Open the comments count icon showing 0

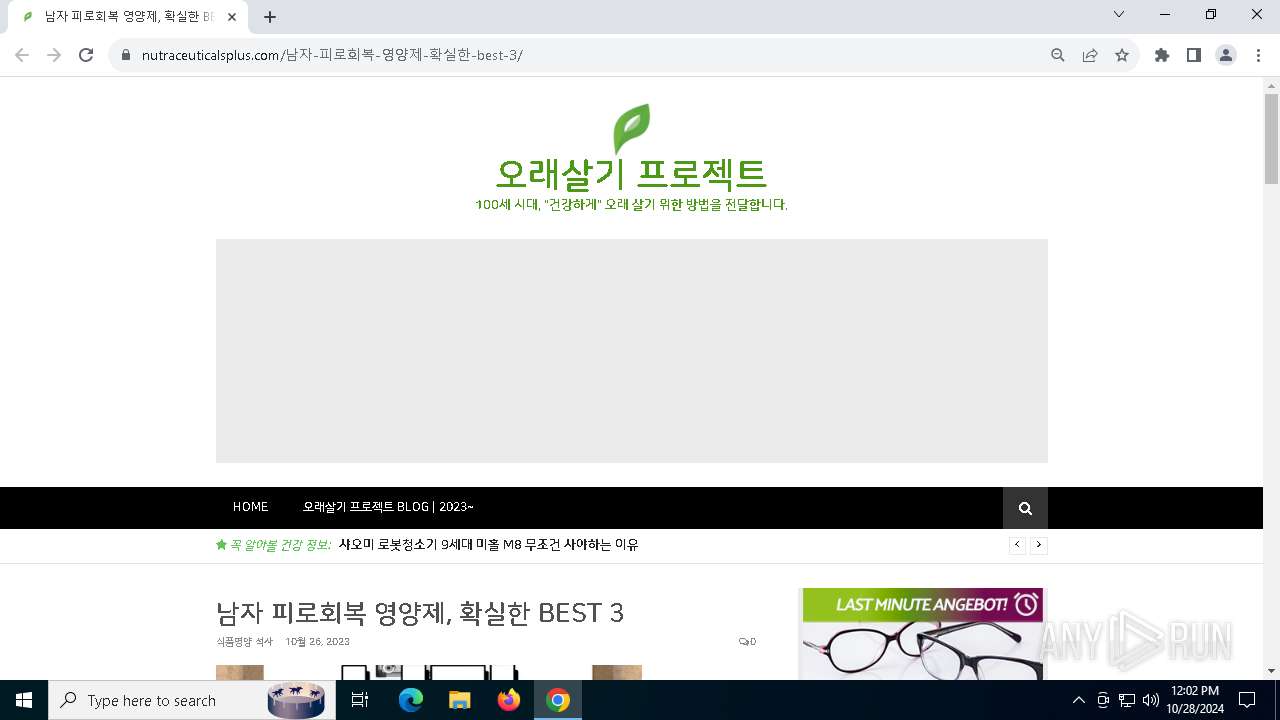point(747,642)
